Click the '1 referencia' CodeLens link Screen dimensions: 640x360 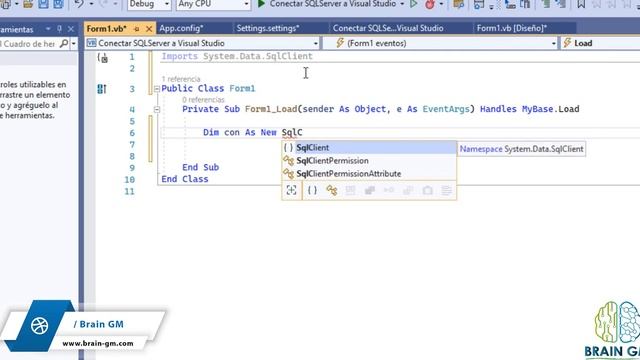pyautogui.click(x=181, y=79)
